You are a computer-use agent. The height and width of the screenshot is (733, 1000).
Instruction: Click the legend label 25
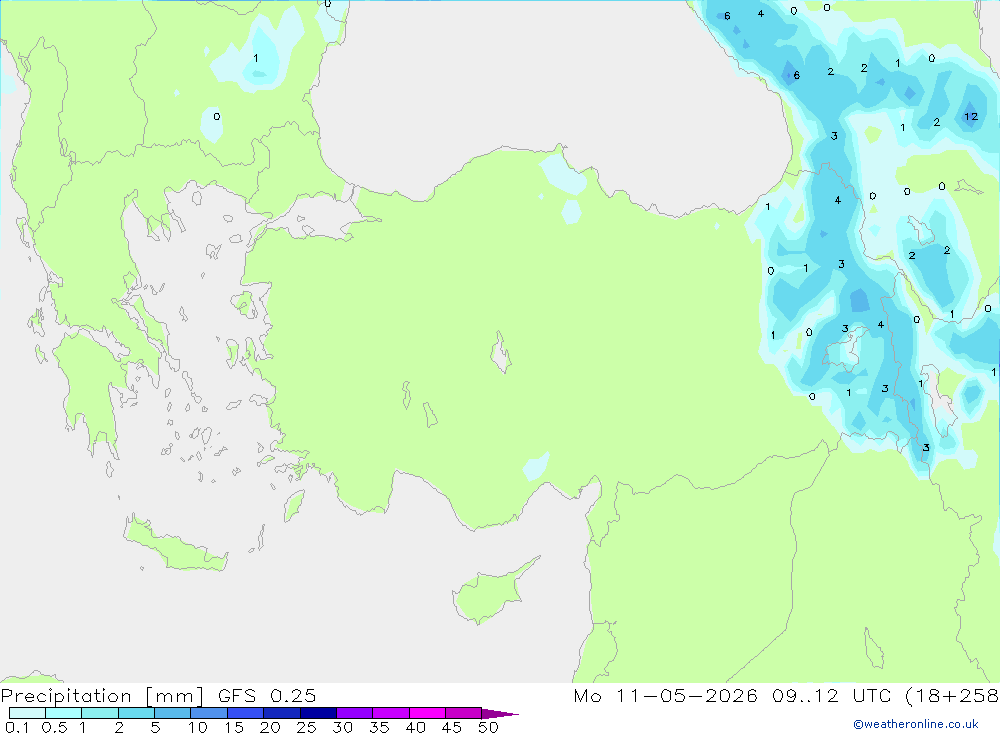[x=307, y=727]
